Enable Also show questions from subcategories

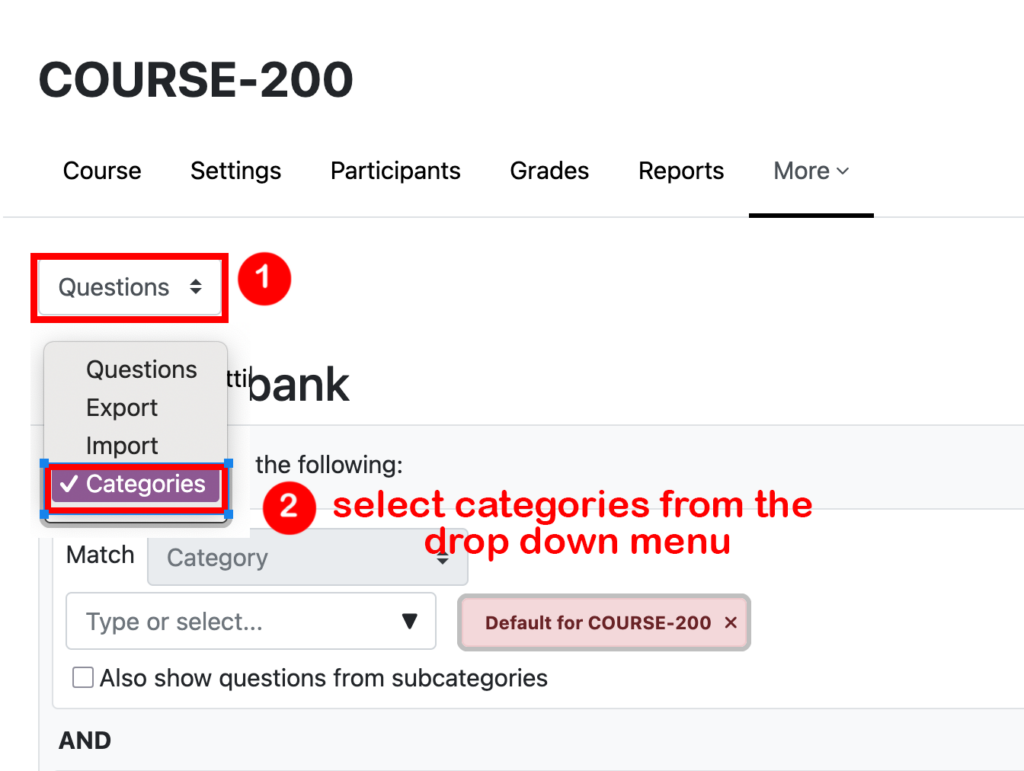click(x=83, y=679)
